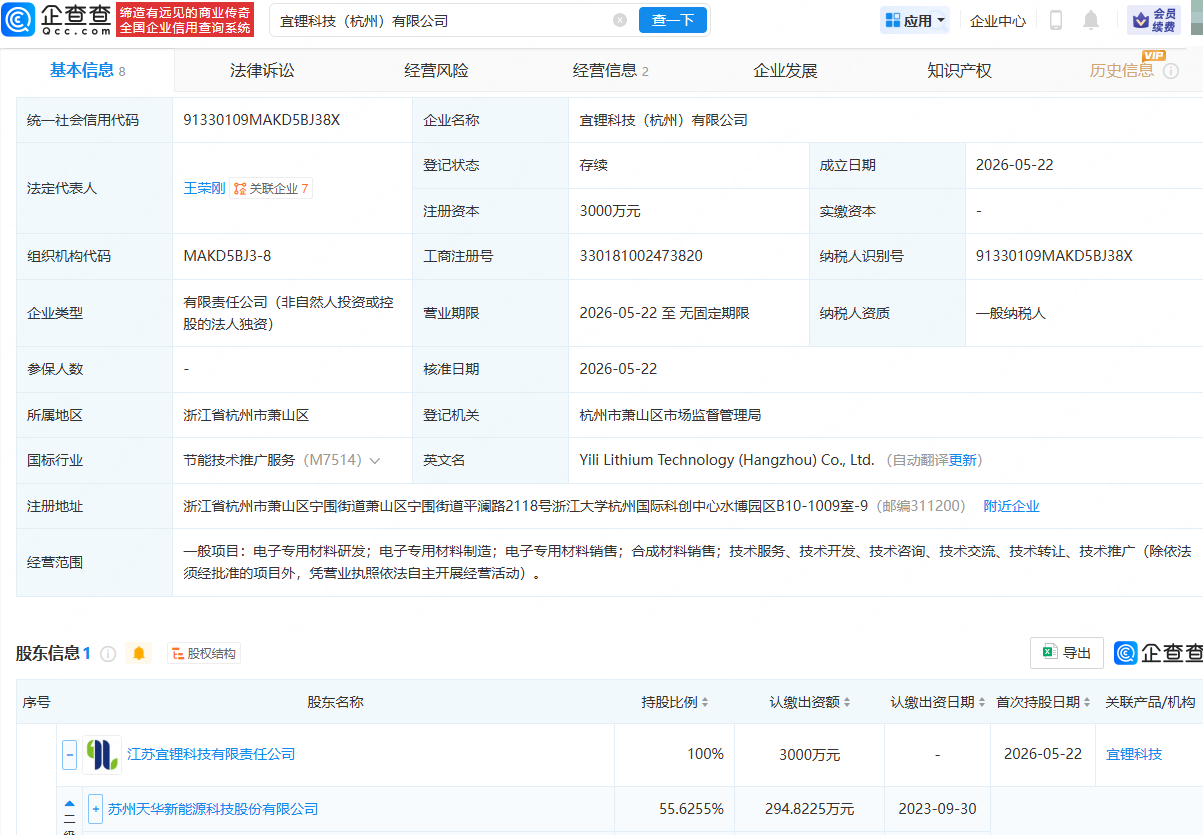Click registered capital 3000万元 value

point(609,211)
